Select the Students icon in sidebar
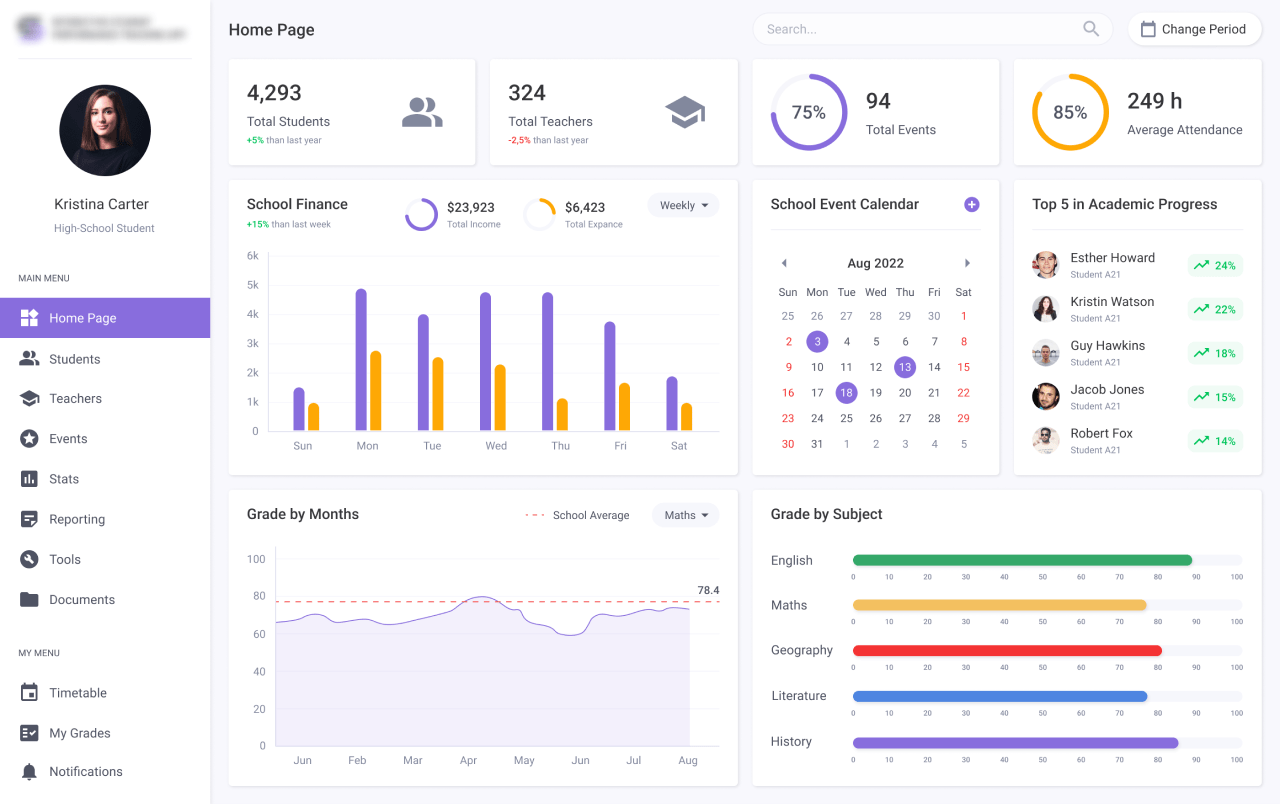1280x804 pixels. click(x=30, y=358)
